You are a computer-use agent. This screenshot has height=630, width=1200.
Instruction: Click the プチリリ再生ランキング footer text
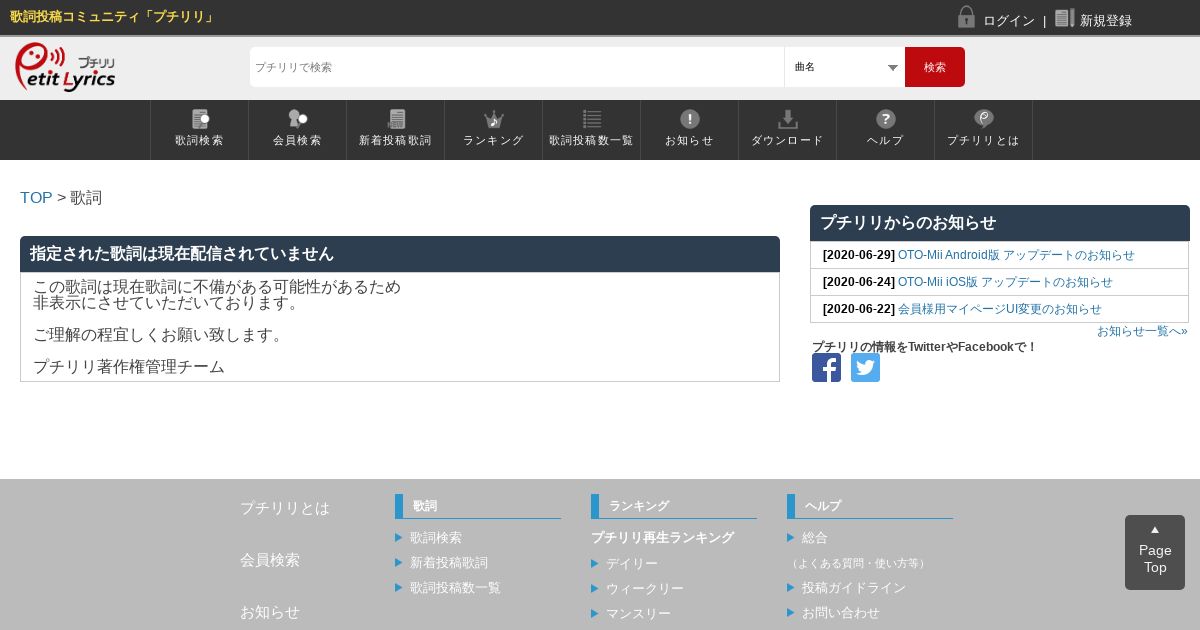tap(662, 538)
